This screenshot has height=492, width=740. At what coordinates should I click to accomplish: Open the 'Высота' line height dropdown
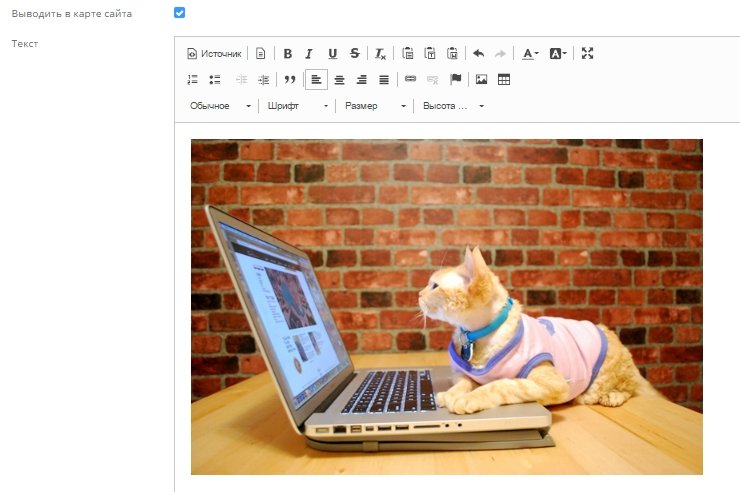(x=453, y=106)
